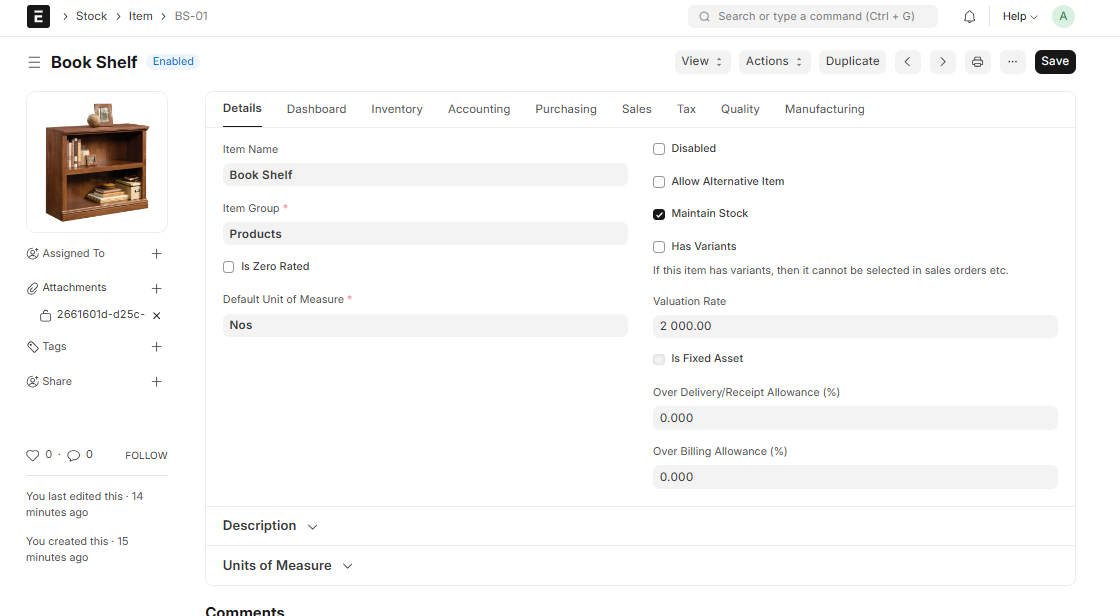Save the item
The height and width of the screenshot is (616, 1120).
pyautogui.click(x=1055, y=61)
